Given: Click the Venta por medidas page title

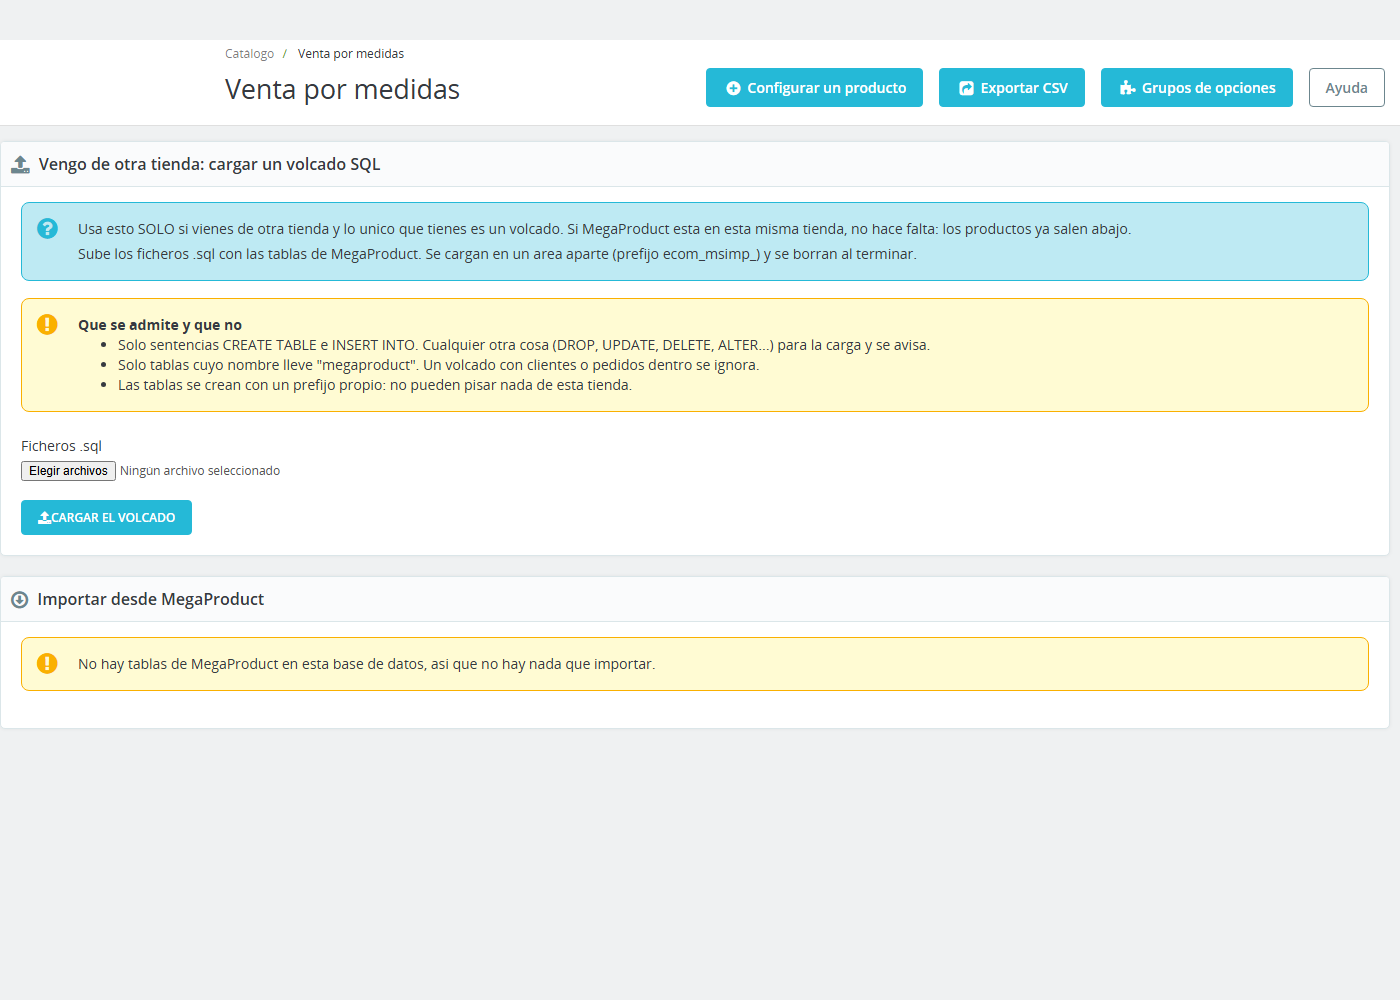Looking at the screenshot, I should 342,90.
